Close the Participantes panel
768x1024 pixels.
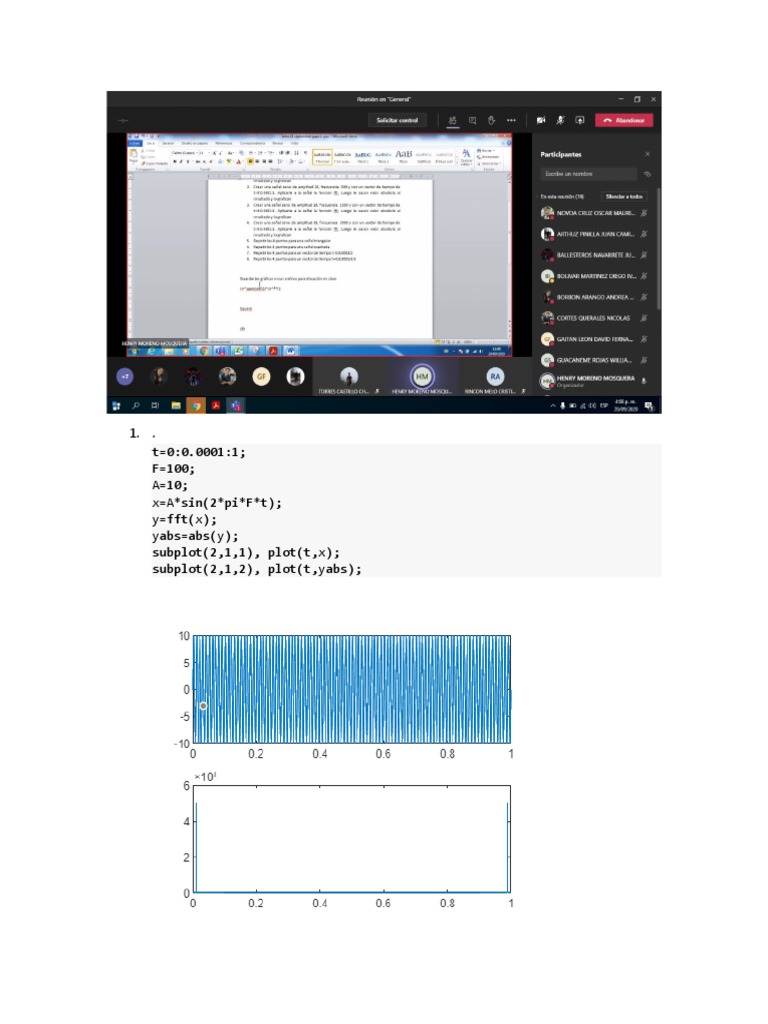[648, 154]
